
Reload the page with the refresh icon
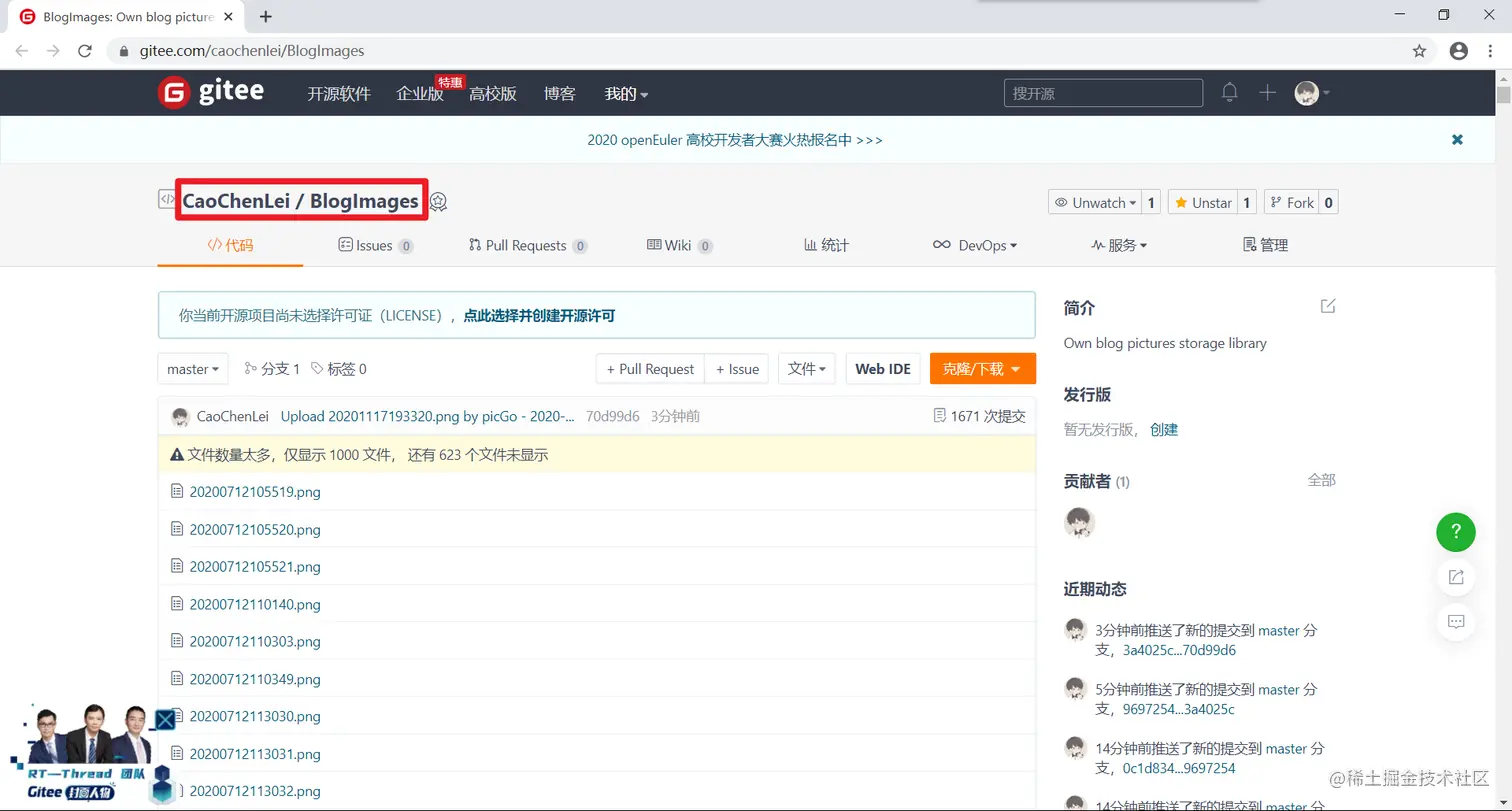[x=85, y=50]
